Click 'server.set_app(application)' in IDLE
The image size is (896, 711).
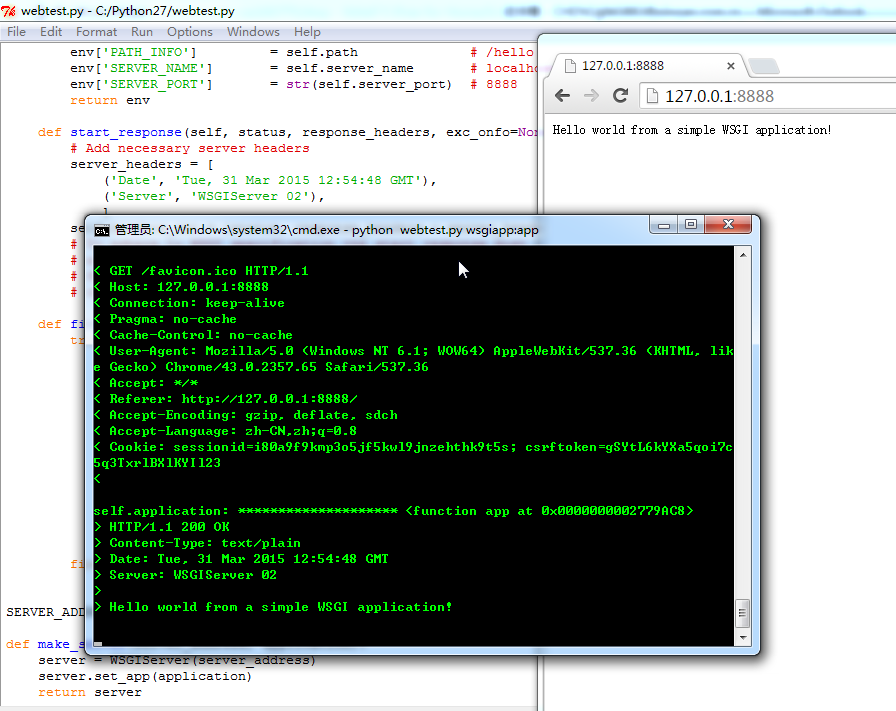(145, 677)
